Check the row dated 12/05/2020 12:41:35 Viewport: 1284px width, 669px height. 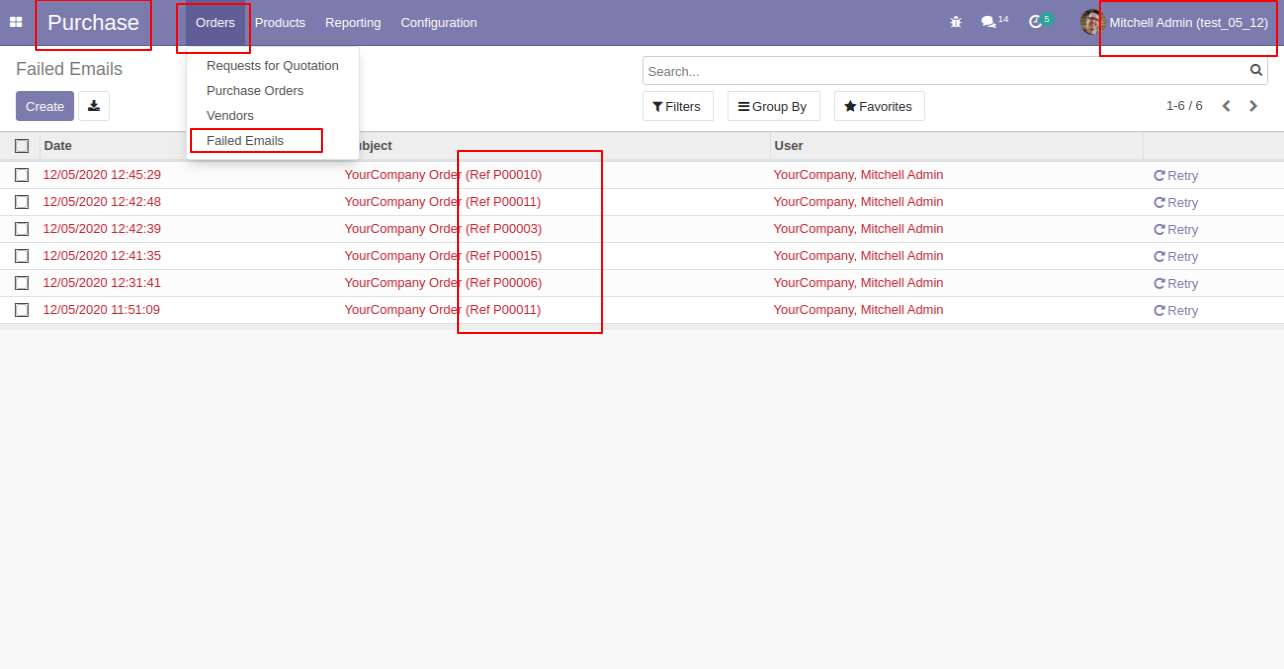coord(22,256)
